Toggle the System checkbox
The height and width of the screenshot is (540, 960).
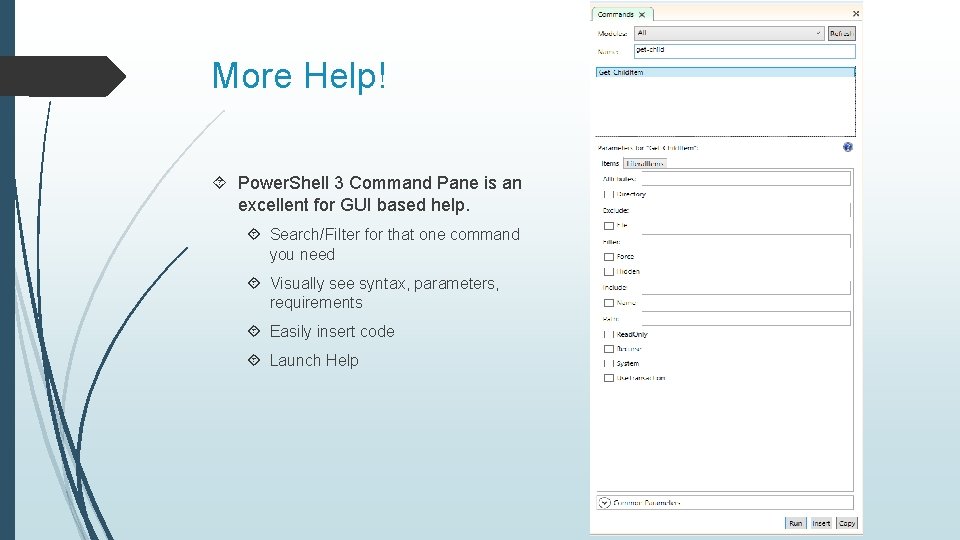coord(609,364)
